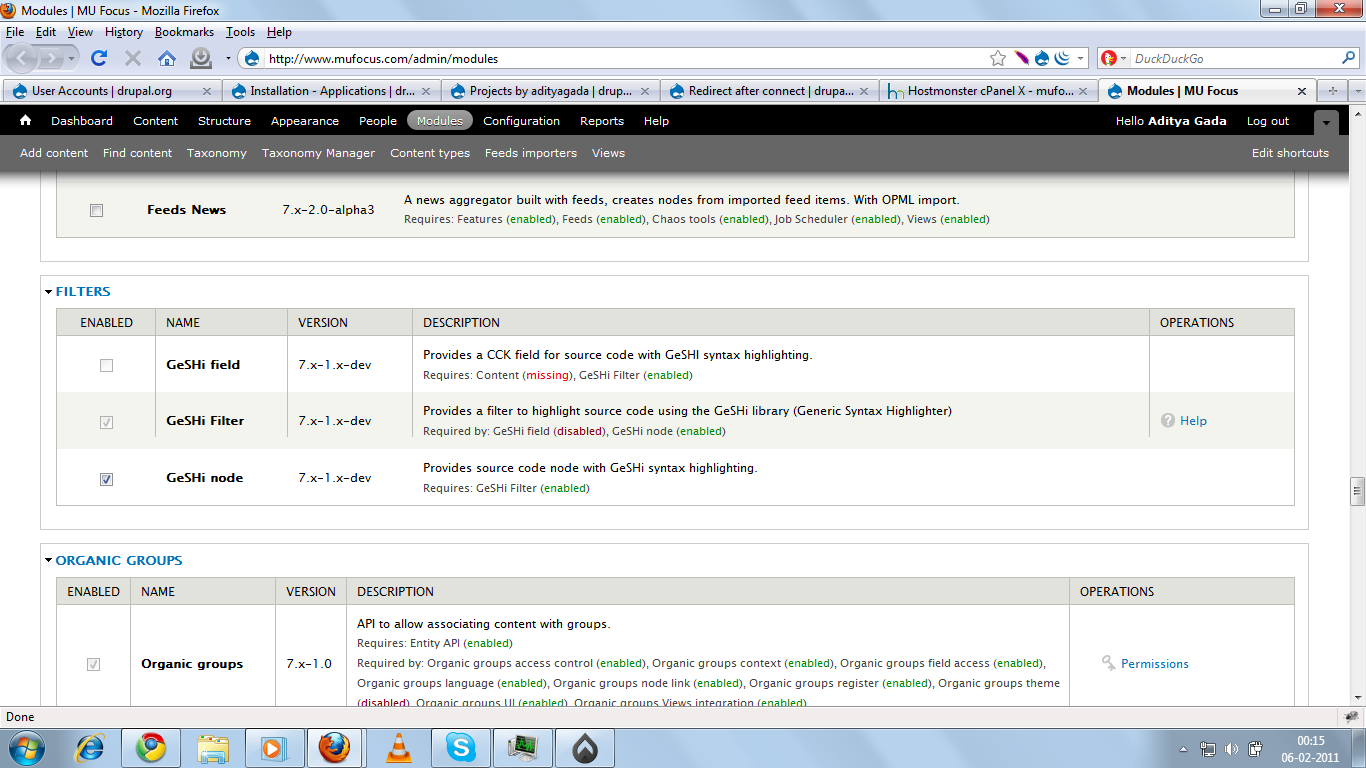The image size is (1366, 768).
Task: Switch to Installation - Applications tab
Action: 331,91
